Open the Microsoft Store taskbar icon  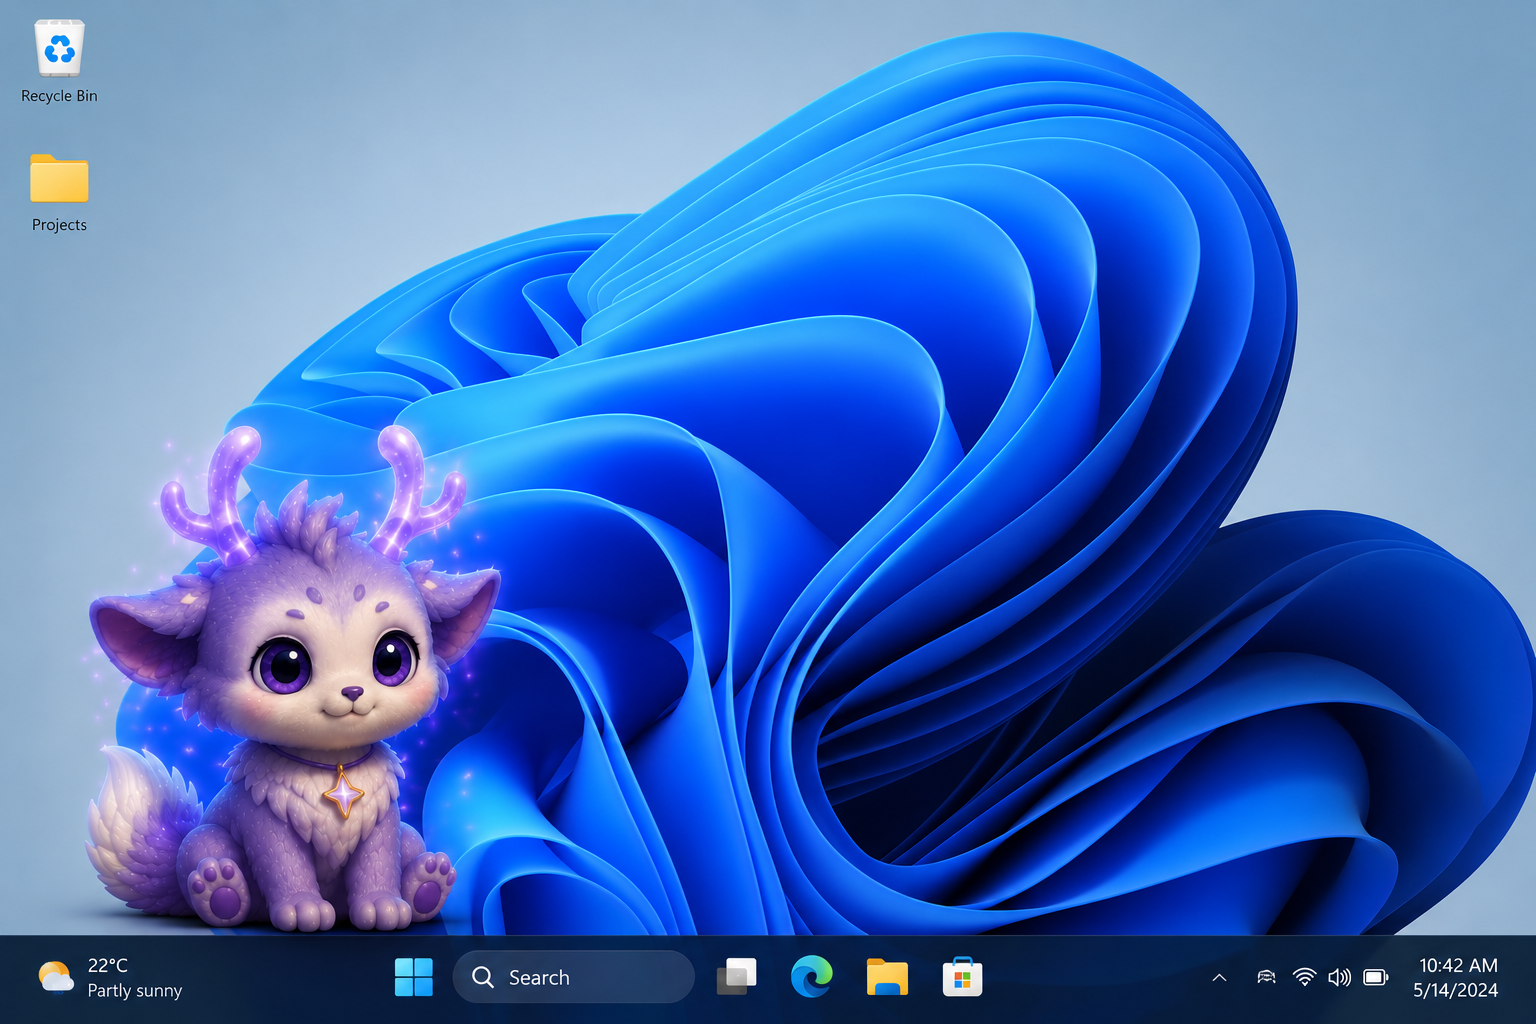tap(962, 977)
